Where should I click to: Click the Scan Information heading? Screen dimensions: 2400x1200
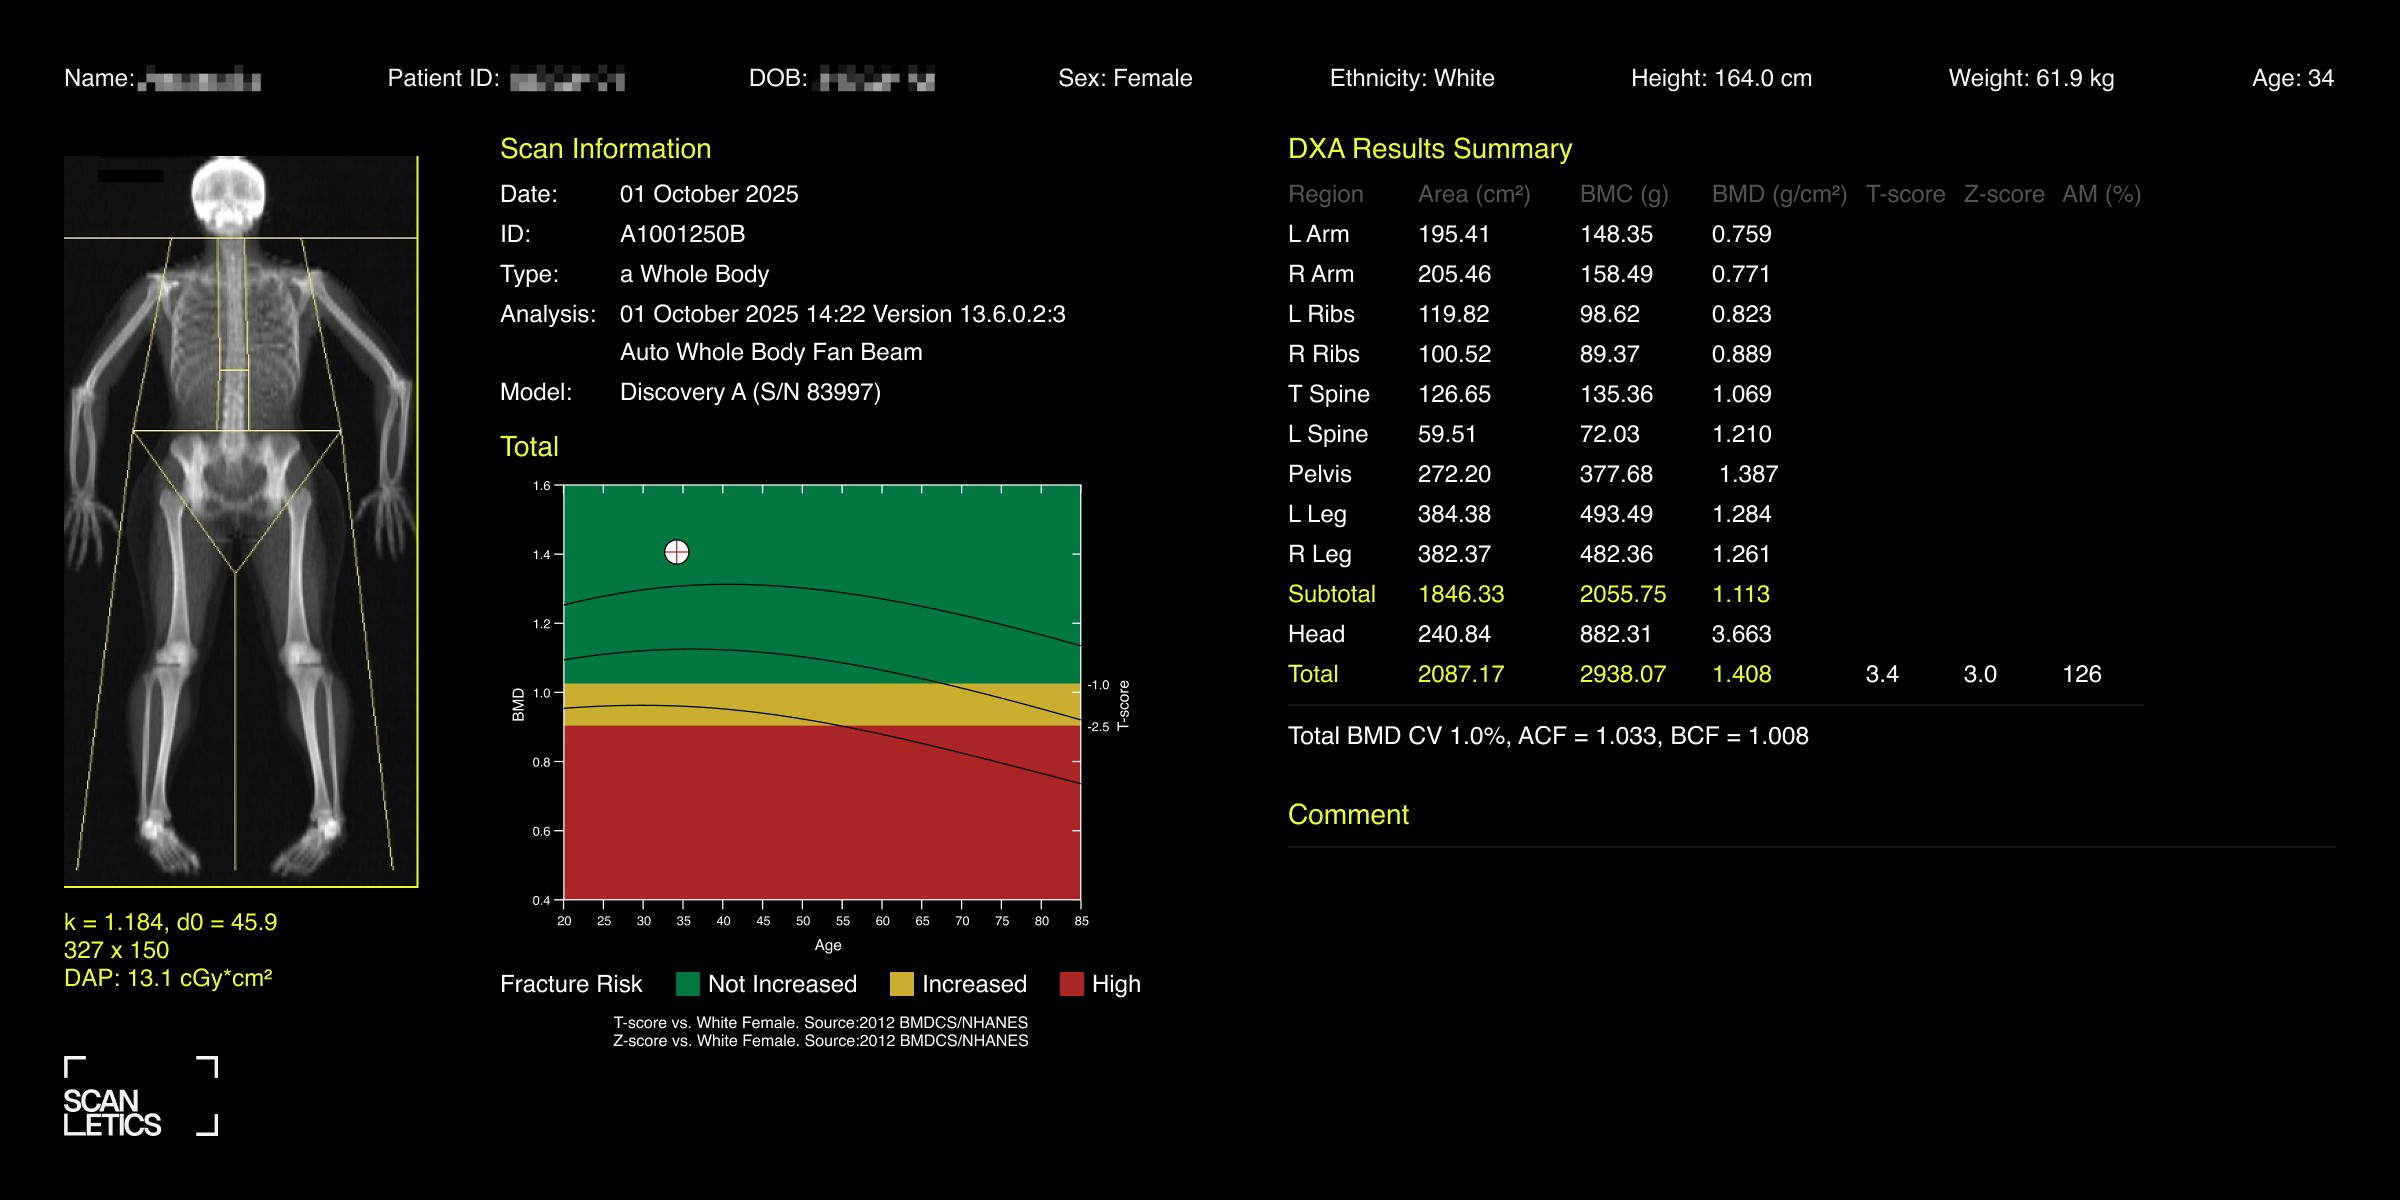(x=605, y=149)
